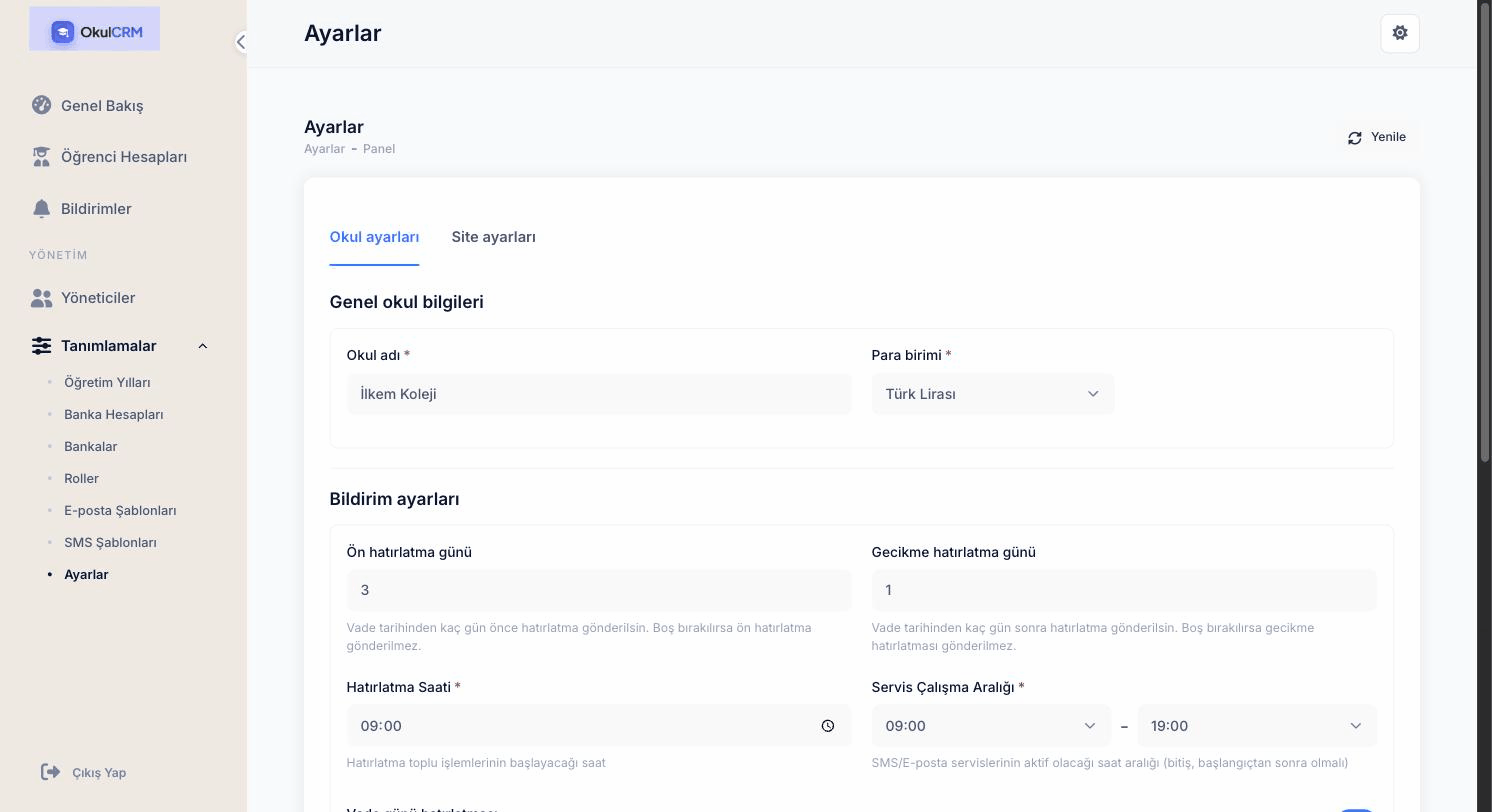The height and width of the screenshot is (812, 1492).
Task: Open Öğrenci Hesapları in sidebar
Action: click(x=124, y=156)
